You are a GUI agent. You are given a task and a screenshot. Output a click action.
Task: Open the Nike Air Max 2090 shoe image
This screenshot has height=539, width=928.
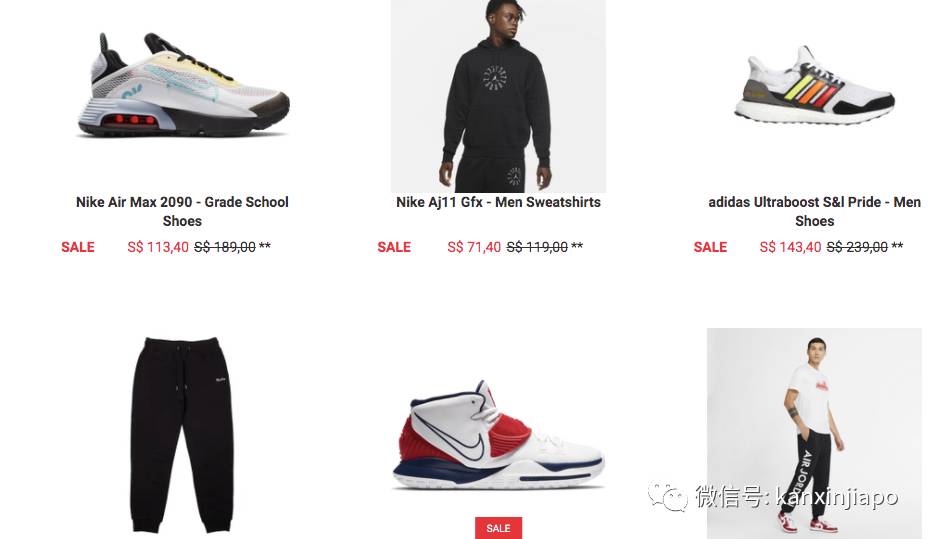click(x=183, y=85)
